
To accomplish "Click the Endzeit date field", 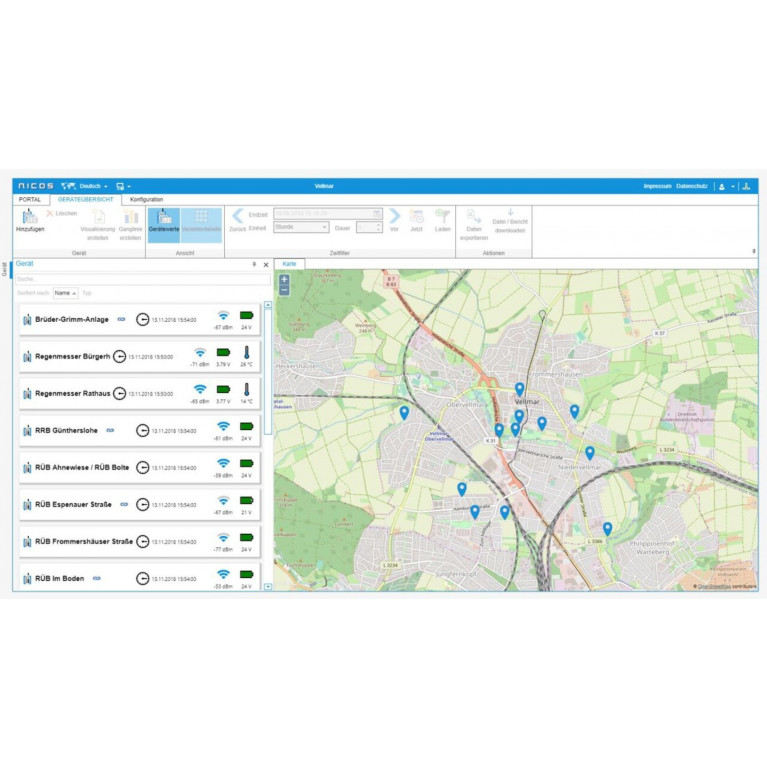I will coord(328,214).
